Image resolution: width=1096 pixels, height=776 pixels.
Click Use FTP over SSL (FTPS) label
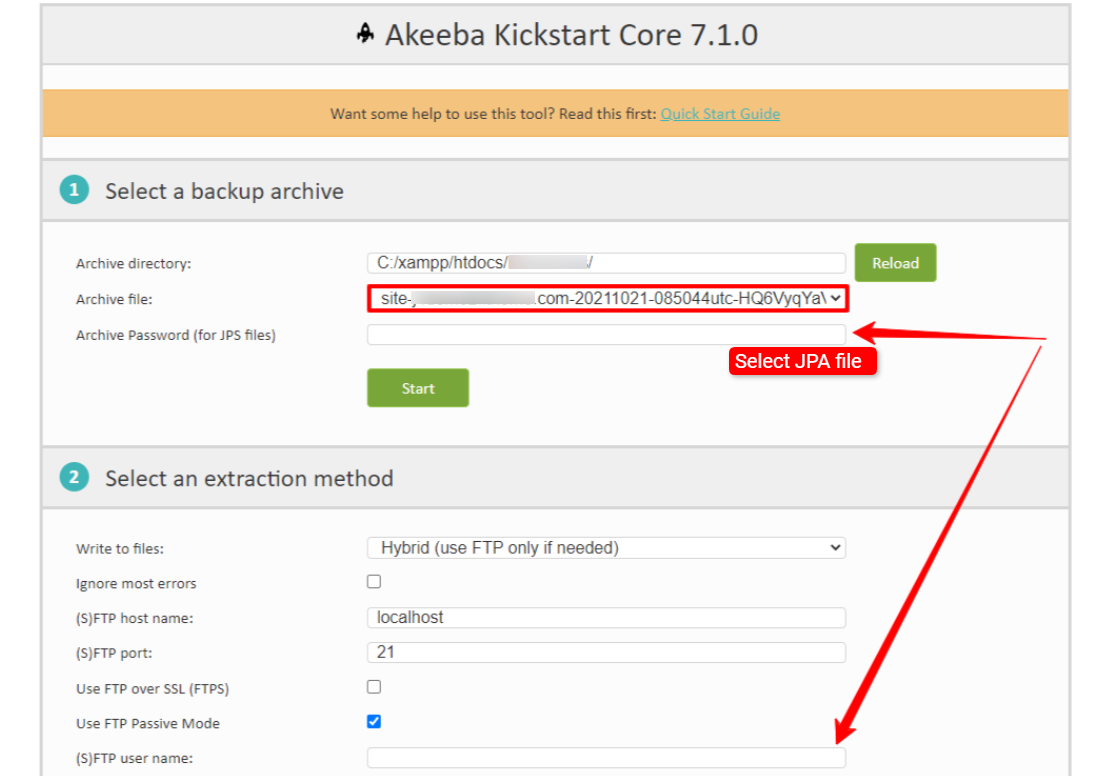(152, 689)
